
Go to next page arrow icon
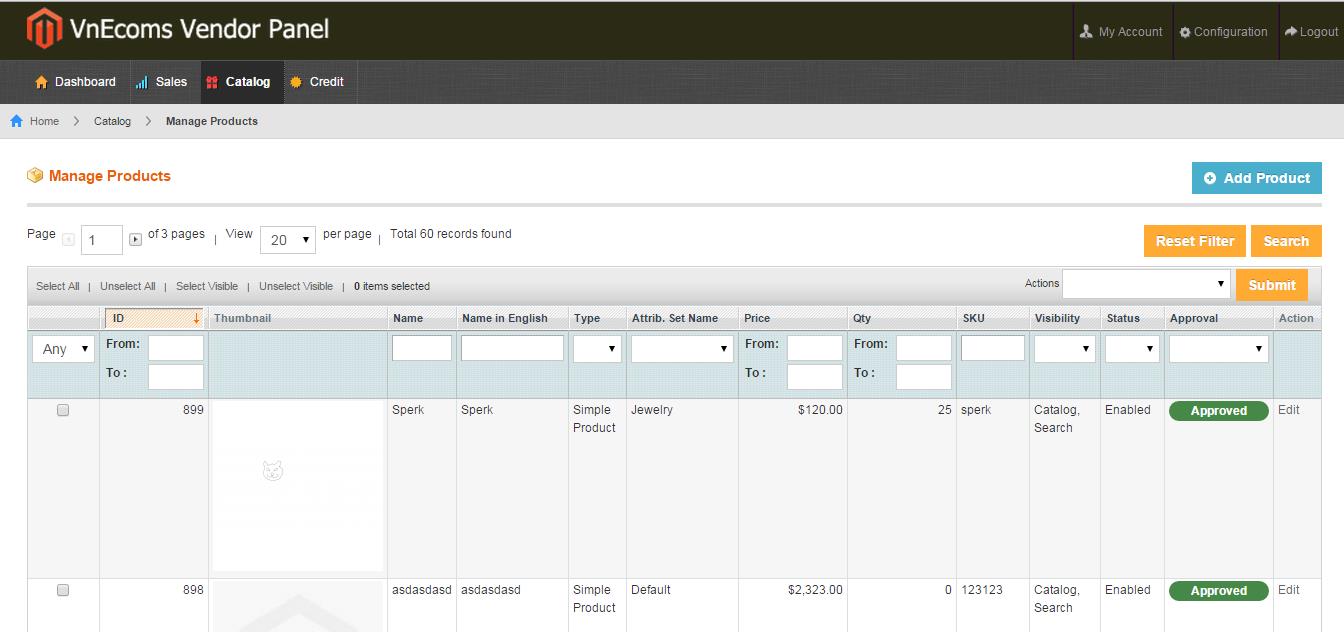(136, 240)
